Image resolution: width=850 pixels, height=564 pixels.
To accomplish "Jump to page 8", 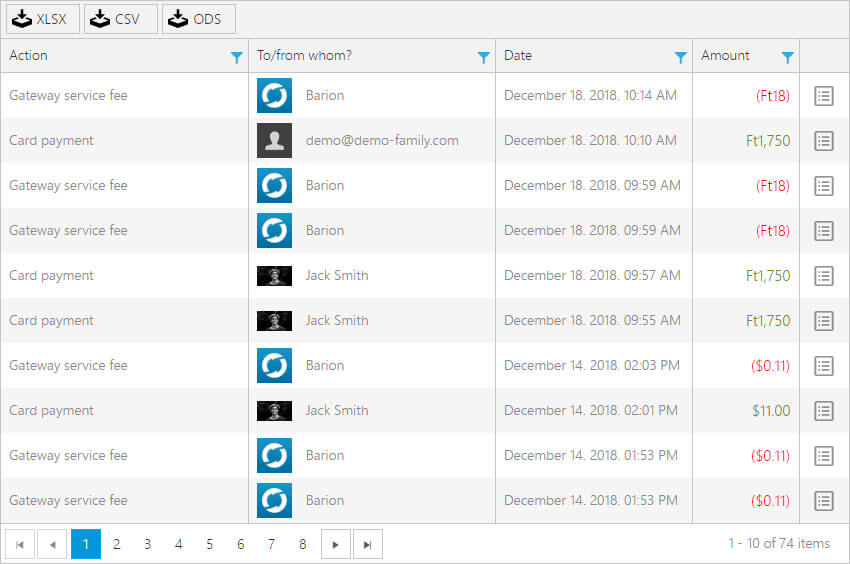I will 302,544.
